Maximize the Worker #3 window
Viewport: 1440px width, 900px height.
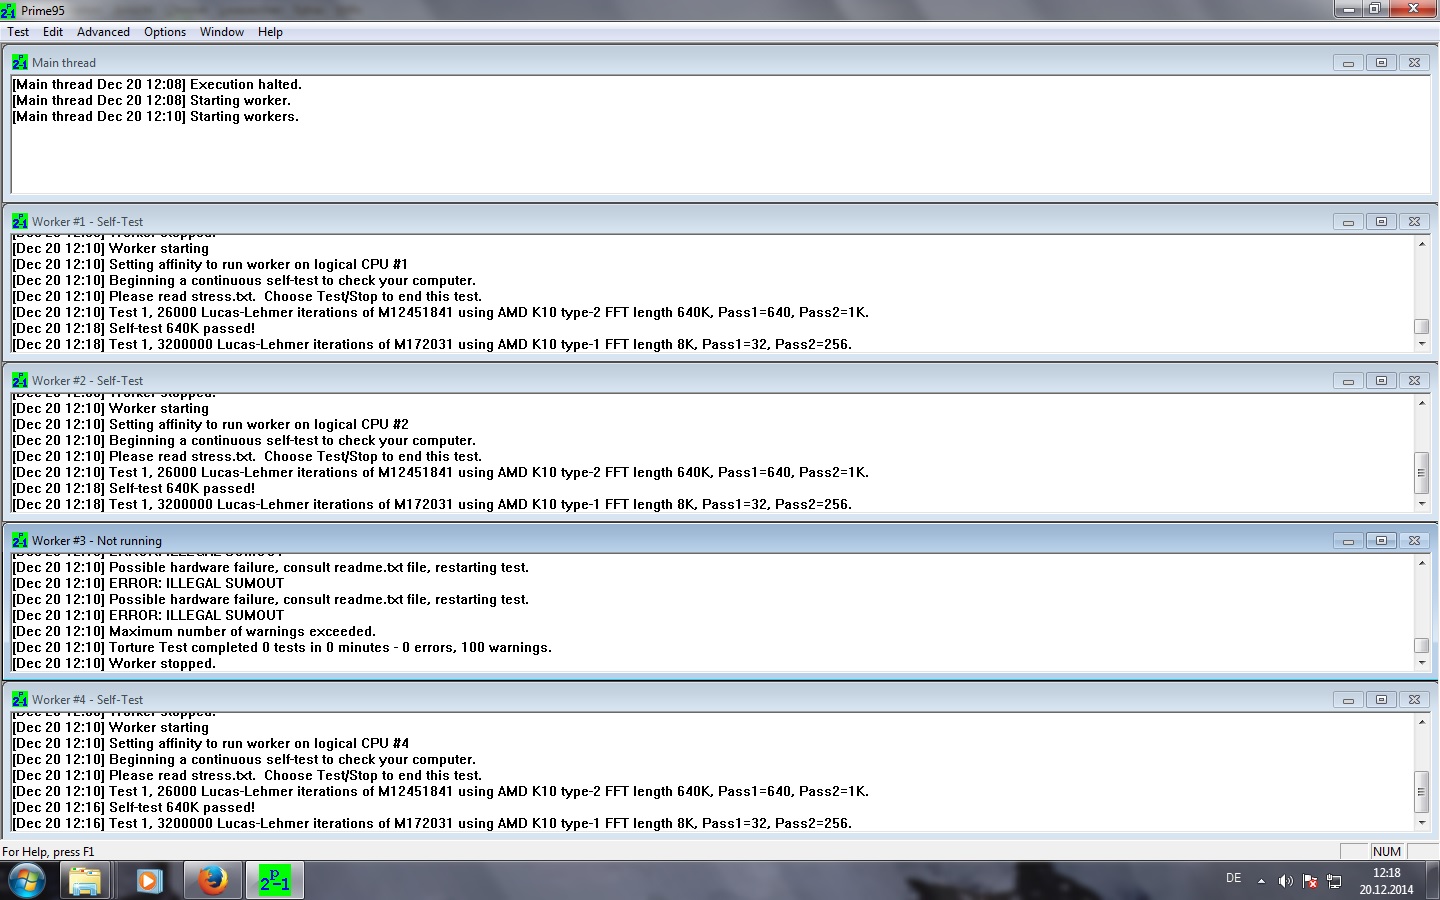[x=1381, y=540]
